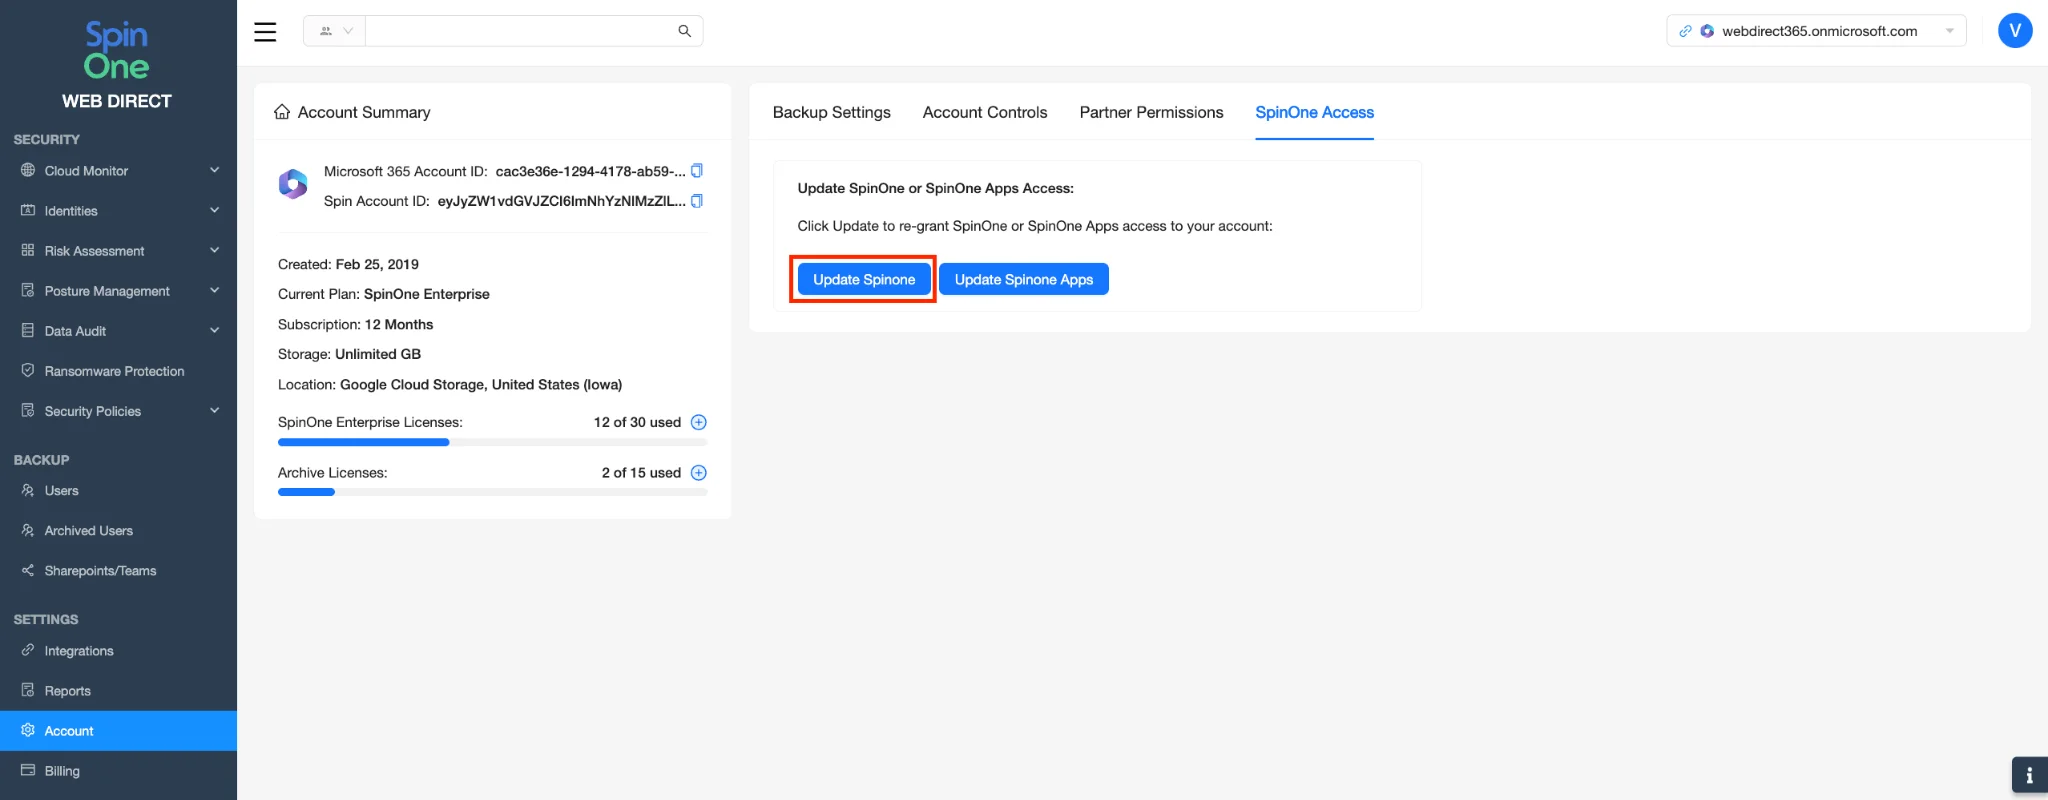
Task: Click the Current Plan SpinOne Enterprise text
Action: point(384,294)
